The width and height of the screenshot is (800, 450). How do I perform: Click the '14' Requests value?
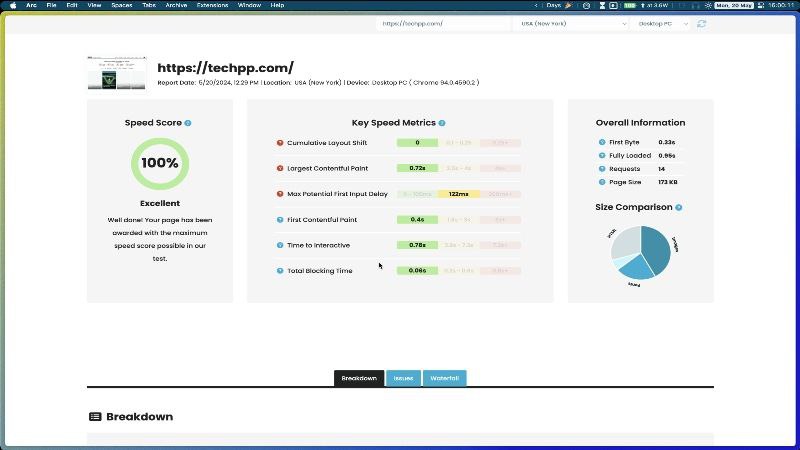[x=661, y=169]
